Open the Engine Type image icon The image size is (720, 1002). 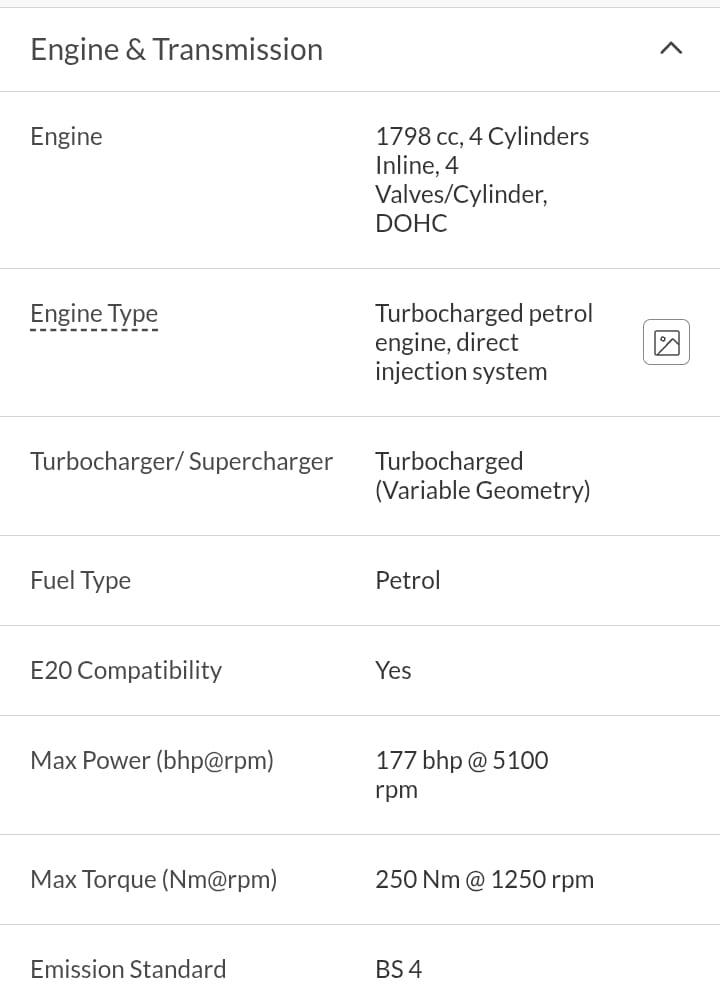coord(666,342)
